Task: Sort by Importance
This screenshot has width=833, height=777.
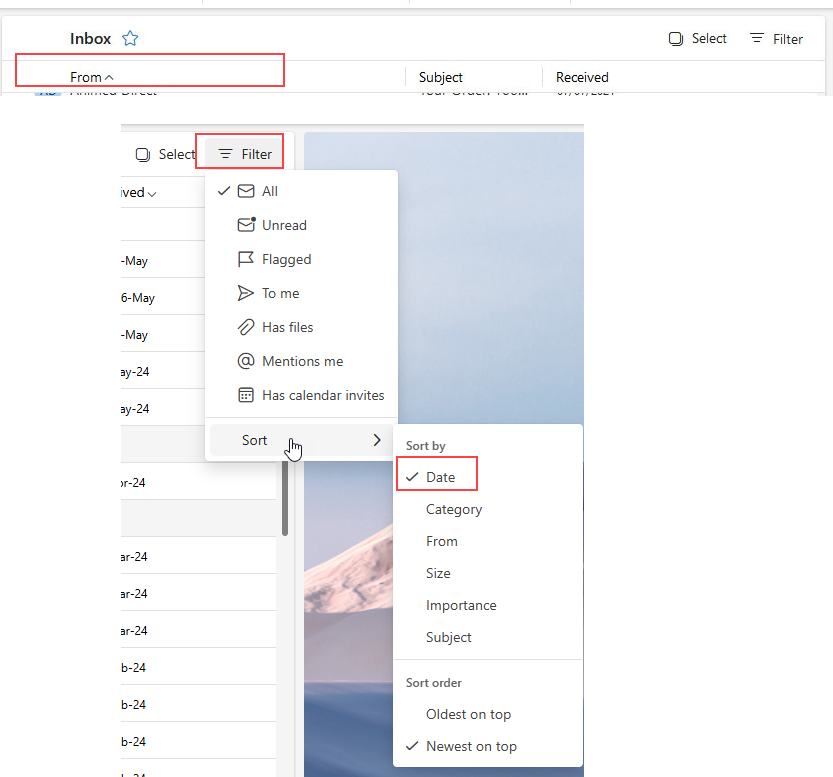Action: [488, 605]
